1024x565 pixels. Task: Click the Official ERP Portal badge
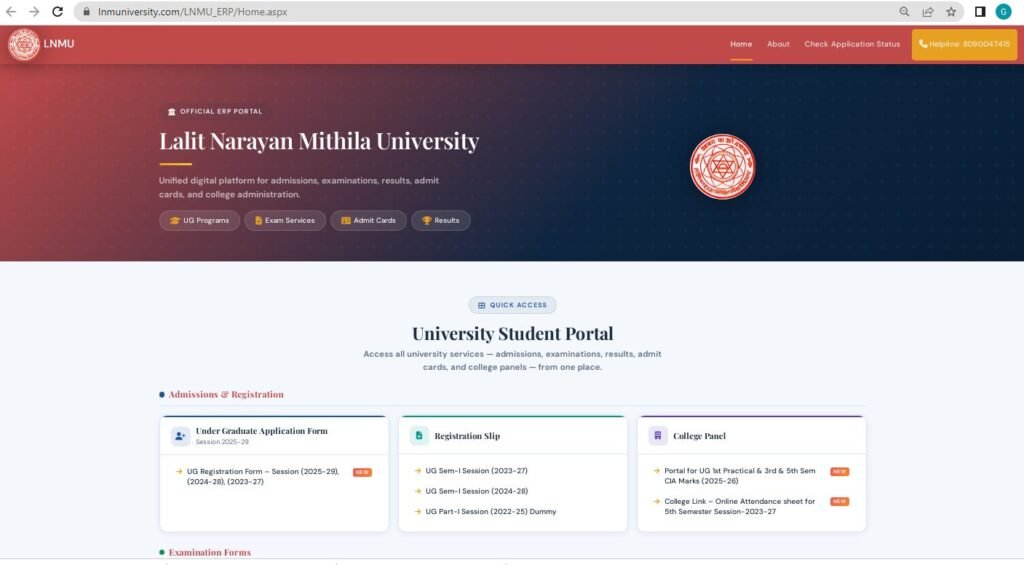tap(215, 112)
